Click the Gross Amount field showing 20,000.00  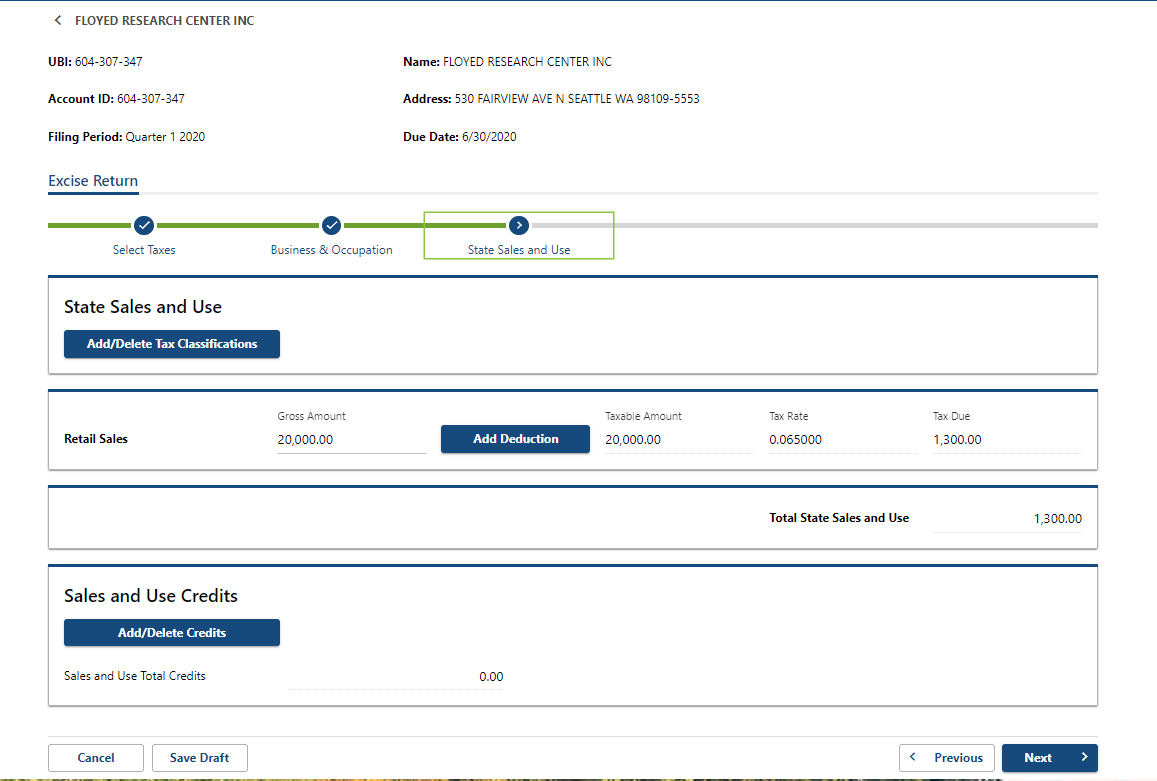pos(350,439)
